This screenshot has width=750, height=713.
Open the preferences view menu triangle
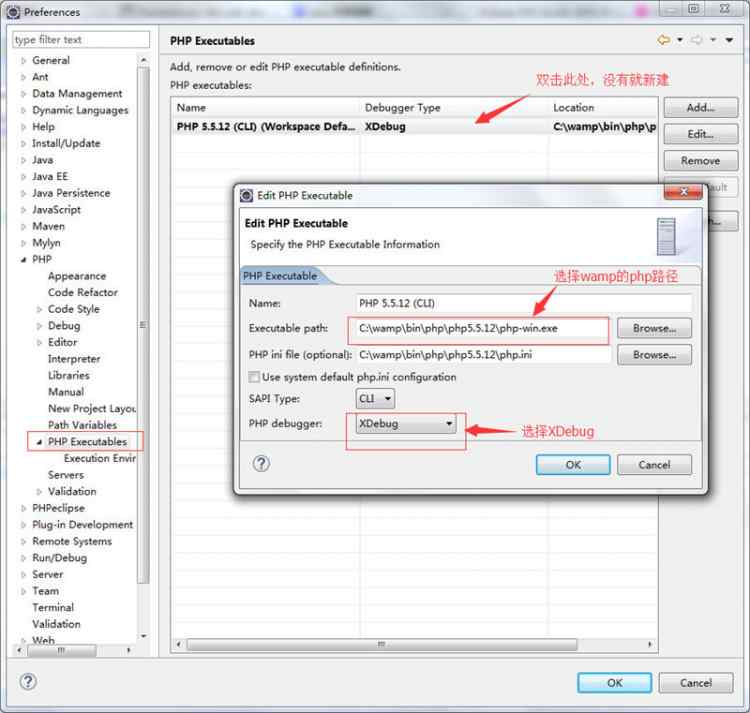coord(729,40)
